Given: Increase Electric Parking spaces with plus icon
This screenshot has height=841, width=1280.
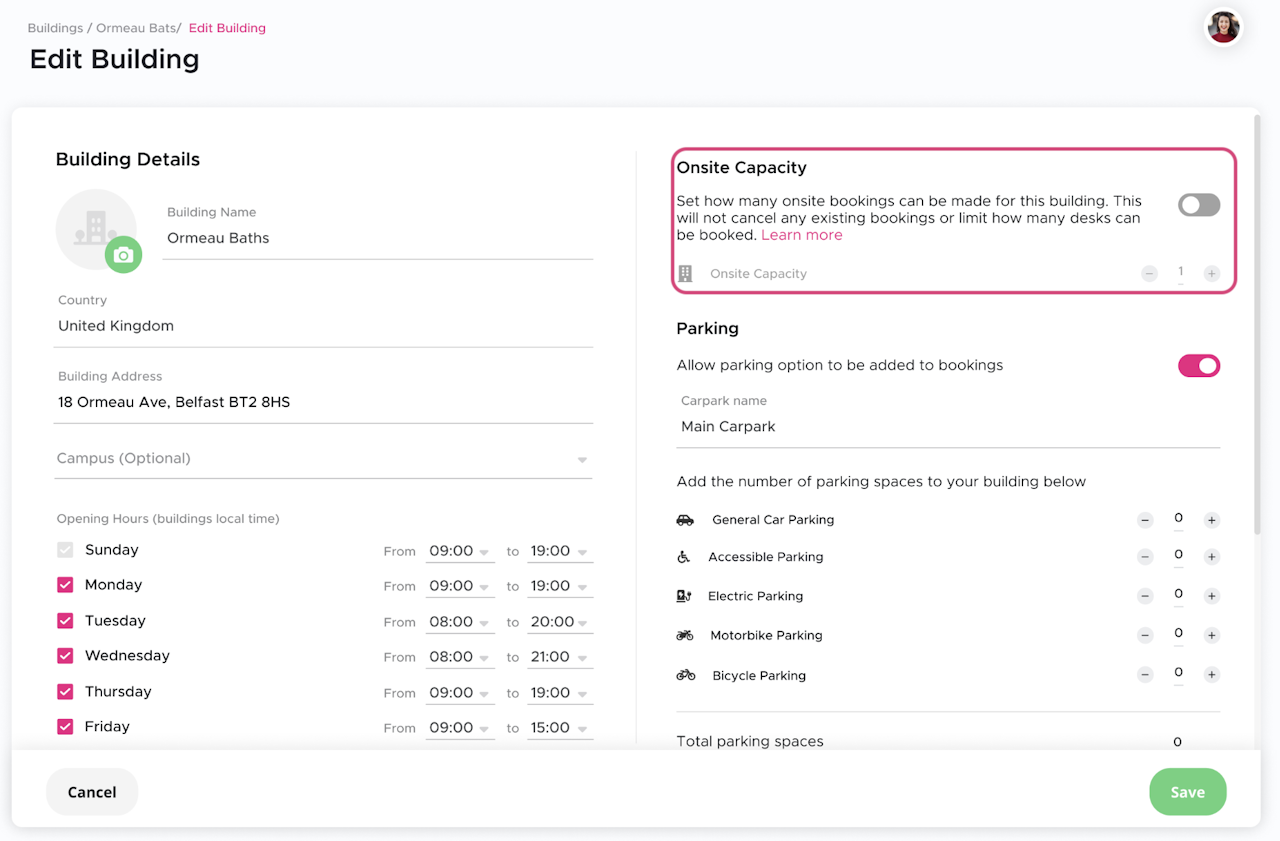Looking at the screenshot, I should tap(1211, 596).
